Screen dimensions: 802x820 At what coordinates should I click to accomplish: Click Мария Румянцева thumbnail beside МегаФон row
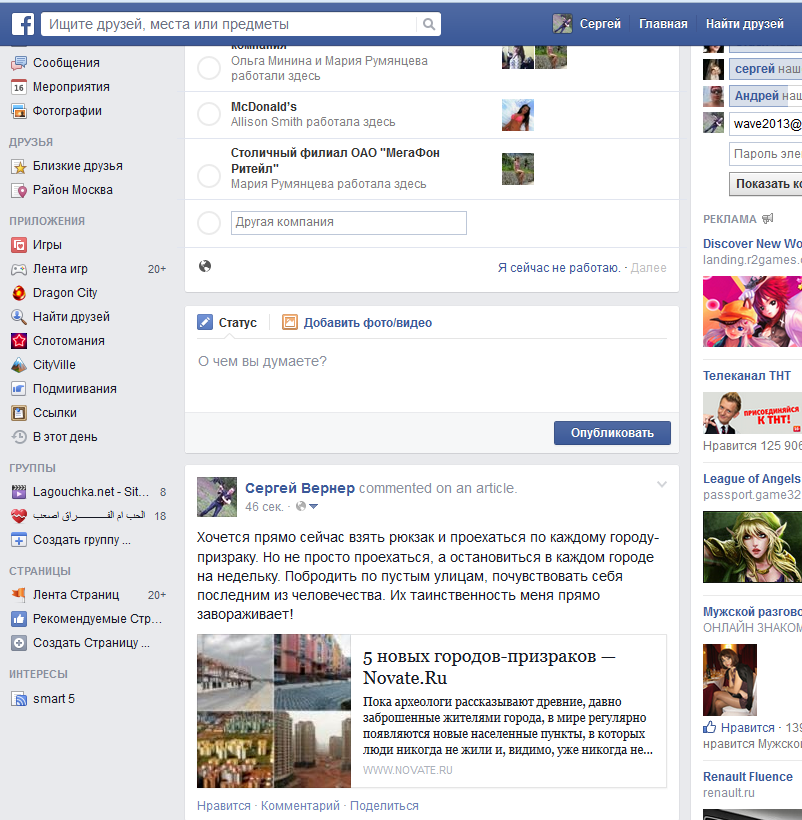518,169
